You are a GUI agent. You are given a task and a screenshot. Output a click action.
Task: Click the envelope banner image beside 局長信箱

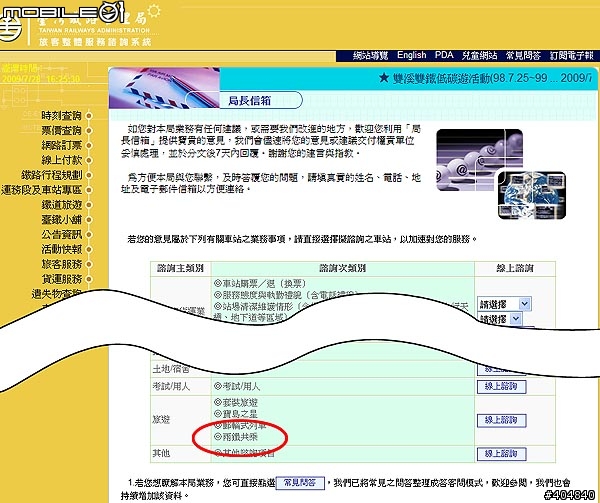pos(164,88)
